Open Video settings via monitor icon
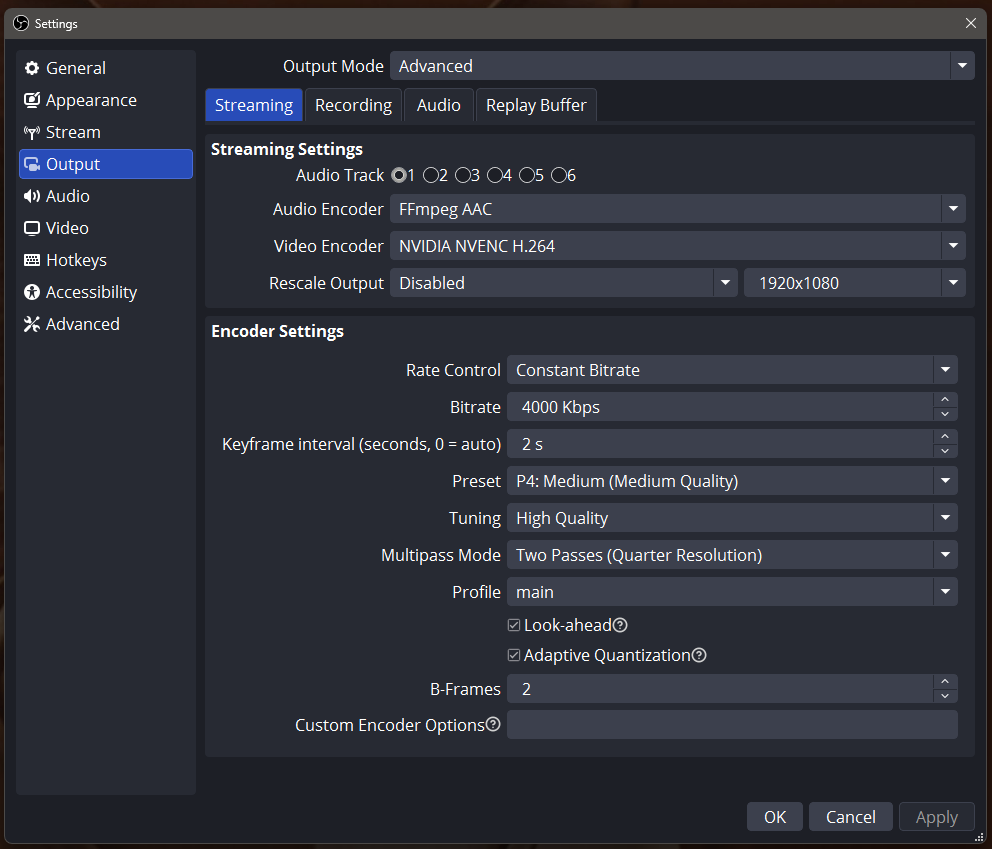This screenshot has width=992, height=849. (x=32, y=228)
